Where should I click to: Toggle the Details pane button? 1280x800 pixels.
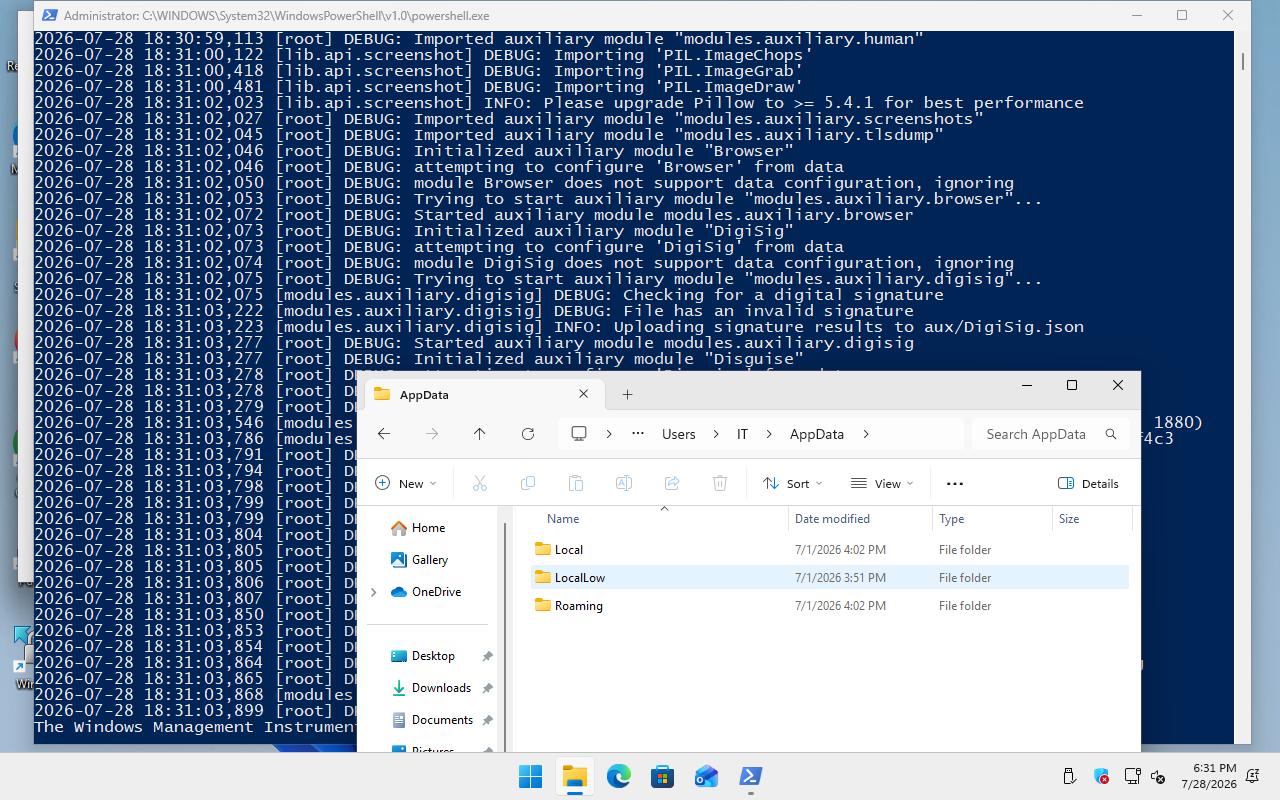(1088, 483)
